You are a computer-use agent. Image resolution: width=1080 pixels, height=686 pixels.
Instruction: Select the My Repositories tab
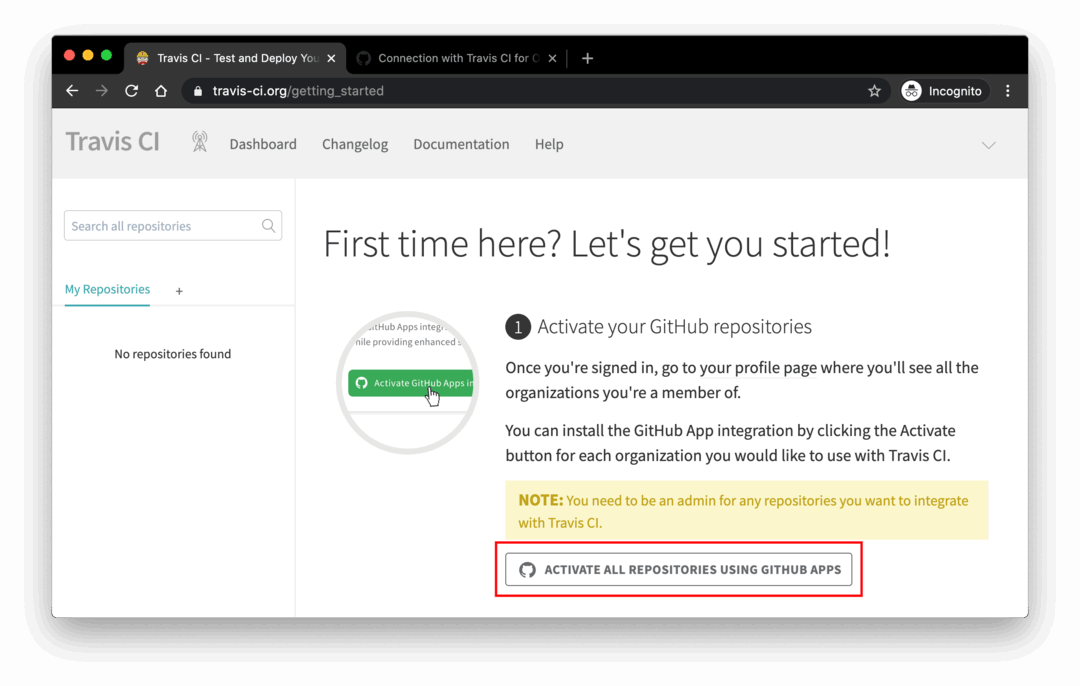(107, 290)
